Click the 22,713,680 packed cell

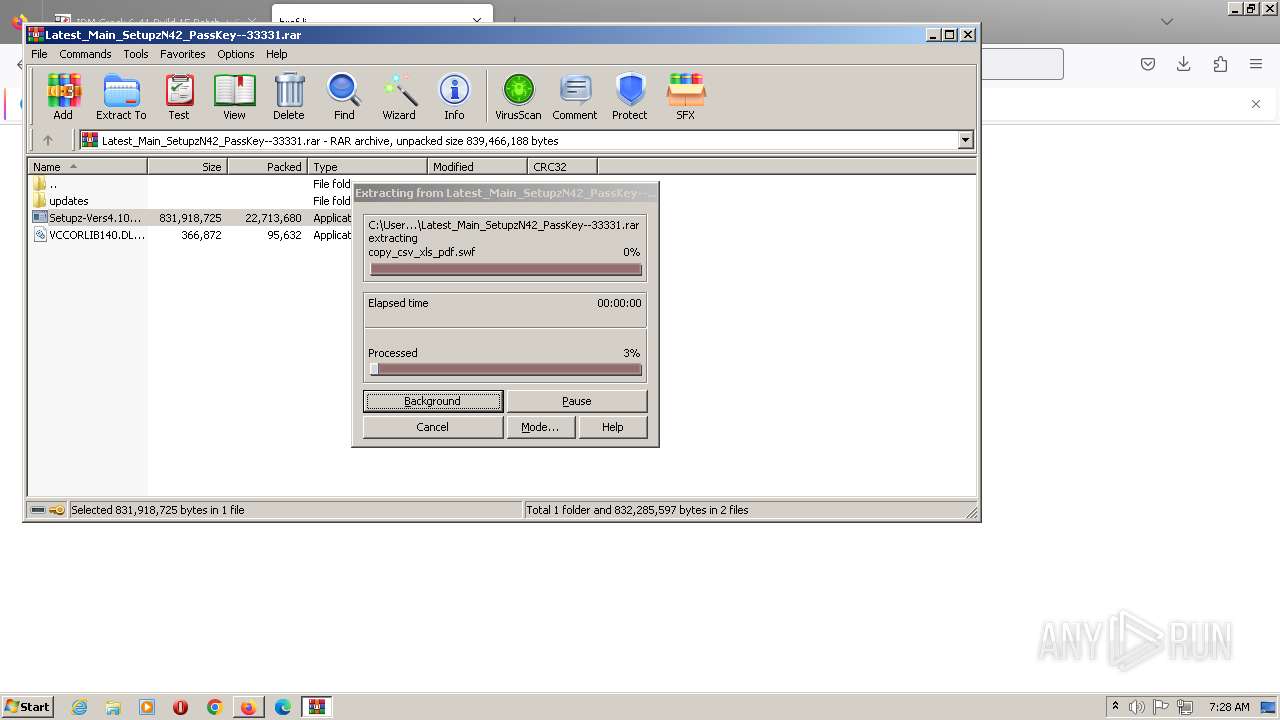point(273,218)
